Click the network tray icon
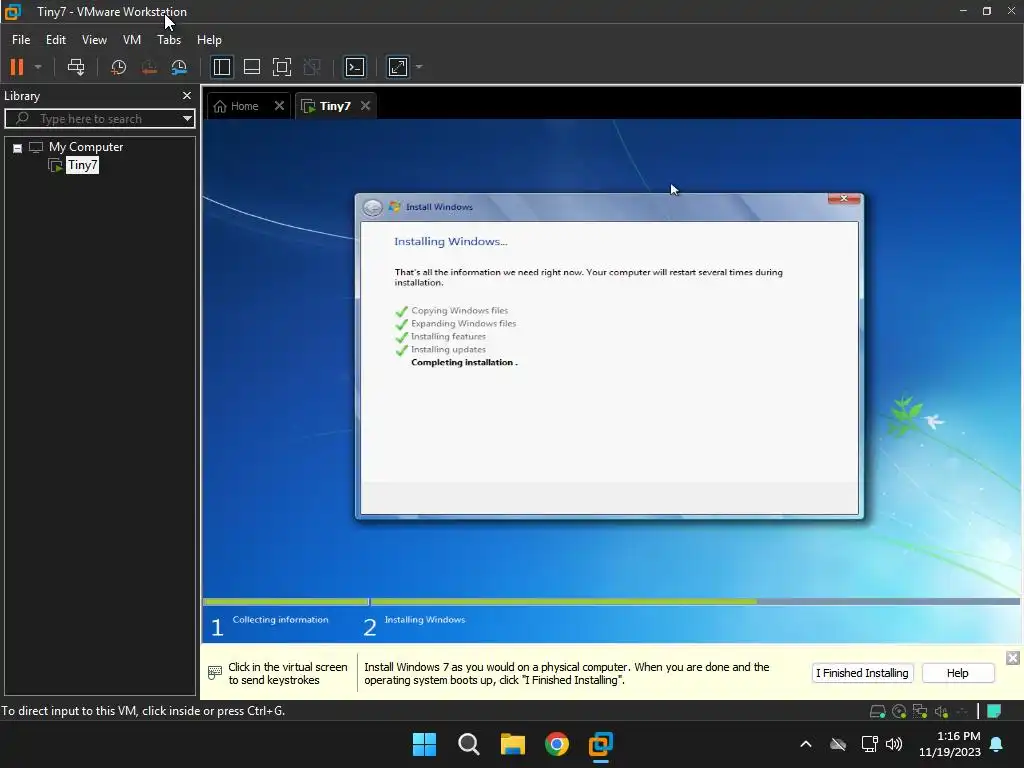1024x768 pixels. pos(869,744)
